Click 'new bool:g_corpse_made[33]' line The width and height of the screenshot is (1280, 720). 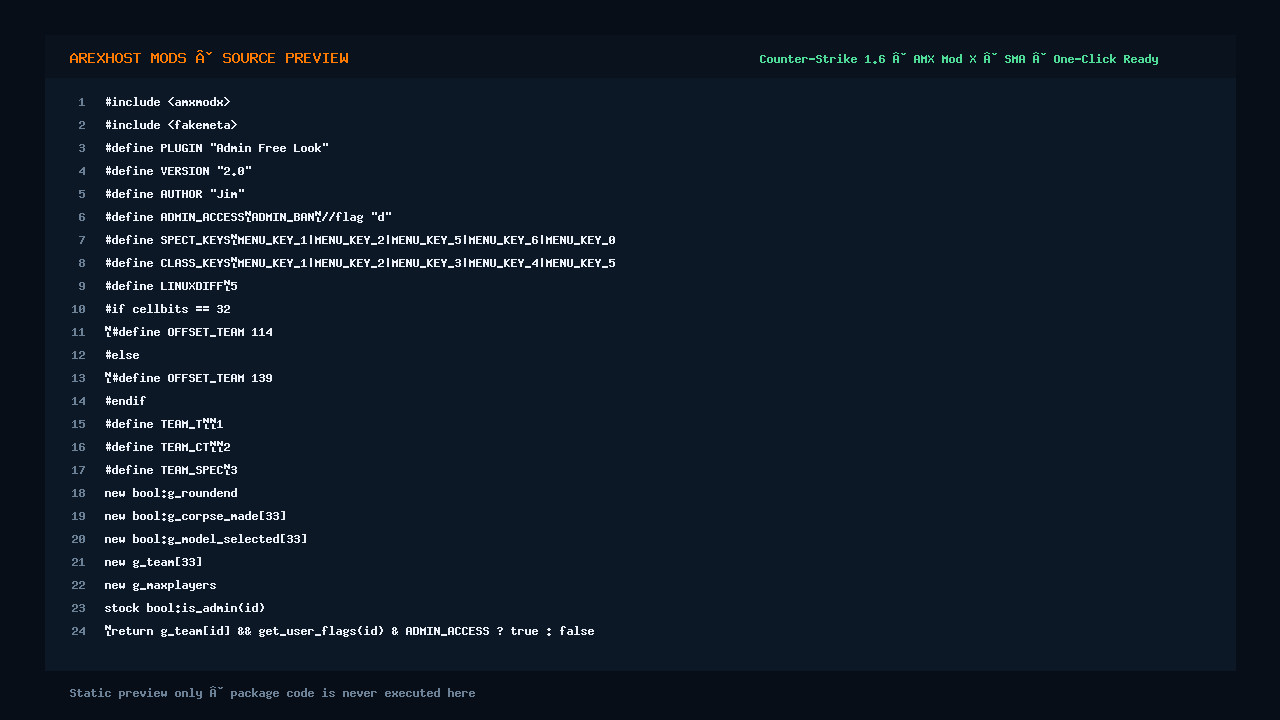tap(196, 516)
